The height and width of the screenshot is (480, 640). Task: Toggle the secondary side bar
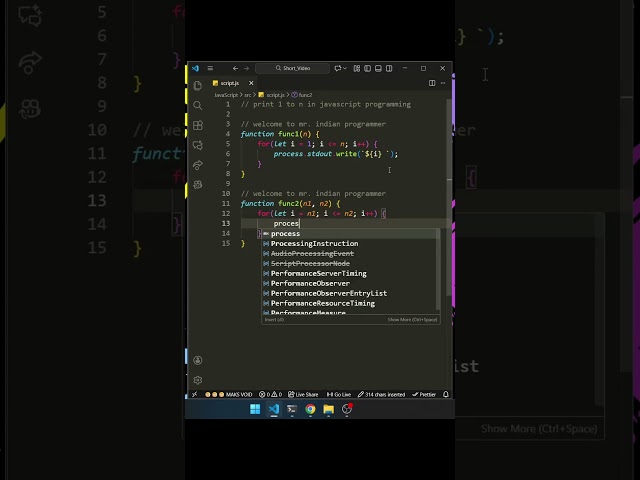(x=389, y=68)
